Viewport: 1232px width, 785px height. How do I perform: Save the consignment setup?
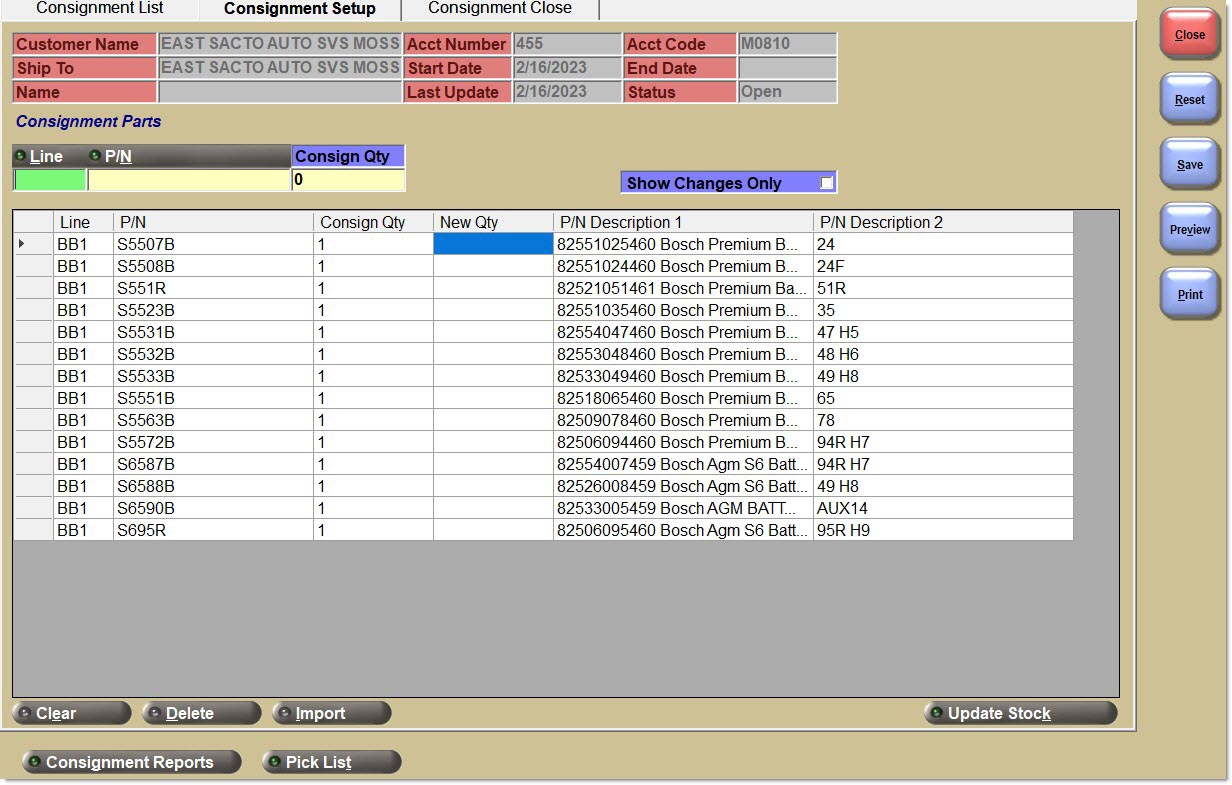tap(1189, 165)
